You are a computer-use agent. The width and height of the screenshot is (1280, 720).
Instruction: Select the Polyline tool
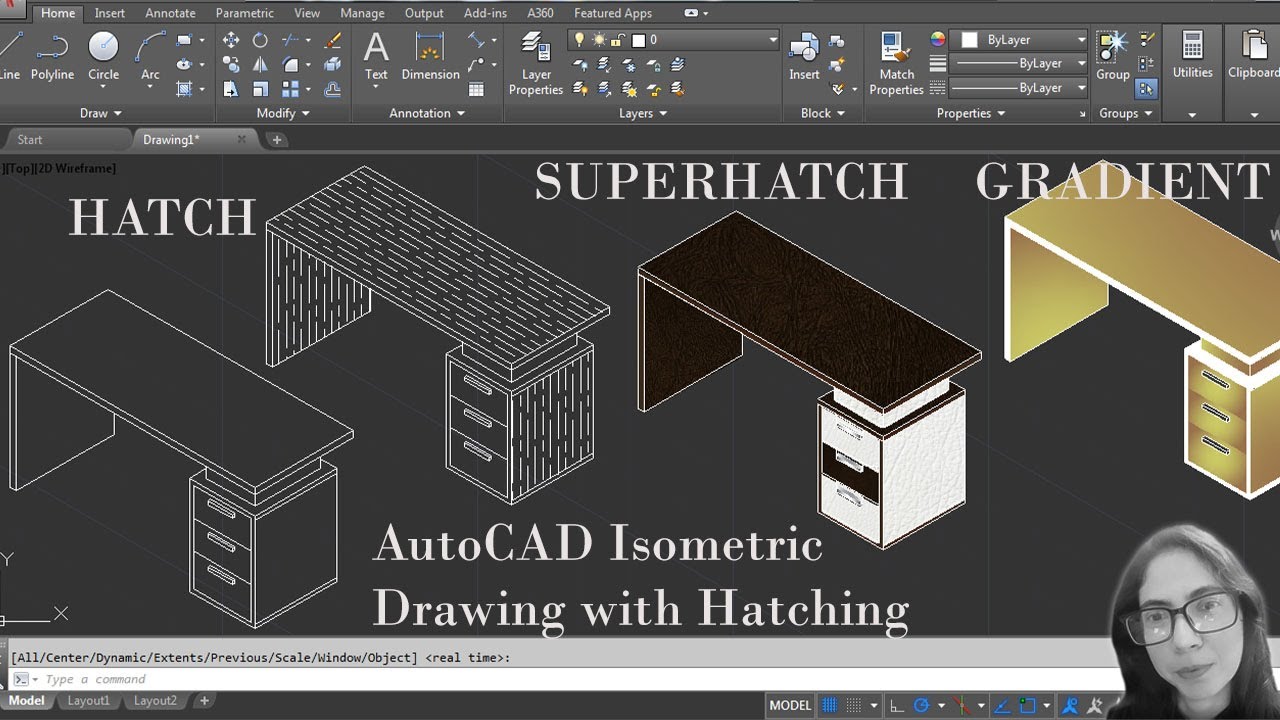pos(52,57)
